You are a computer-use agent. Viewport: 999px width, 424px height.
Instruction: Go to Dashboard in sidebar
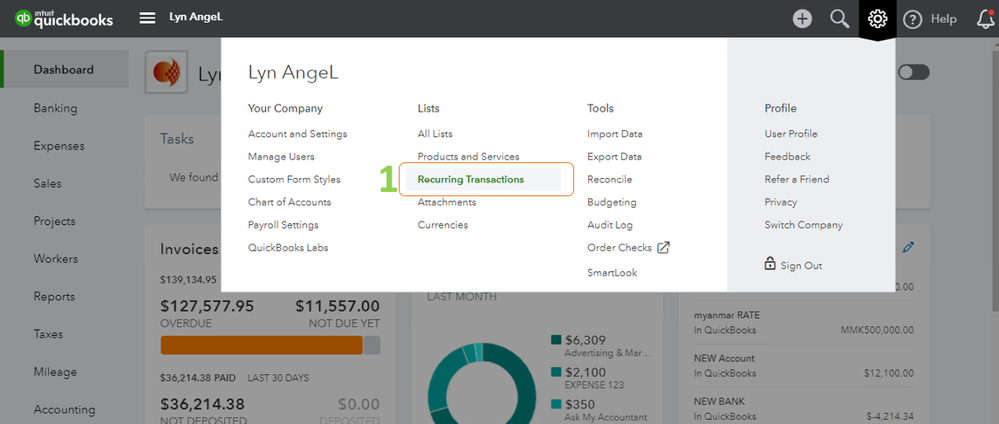click(64, 69)
